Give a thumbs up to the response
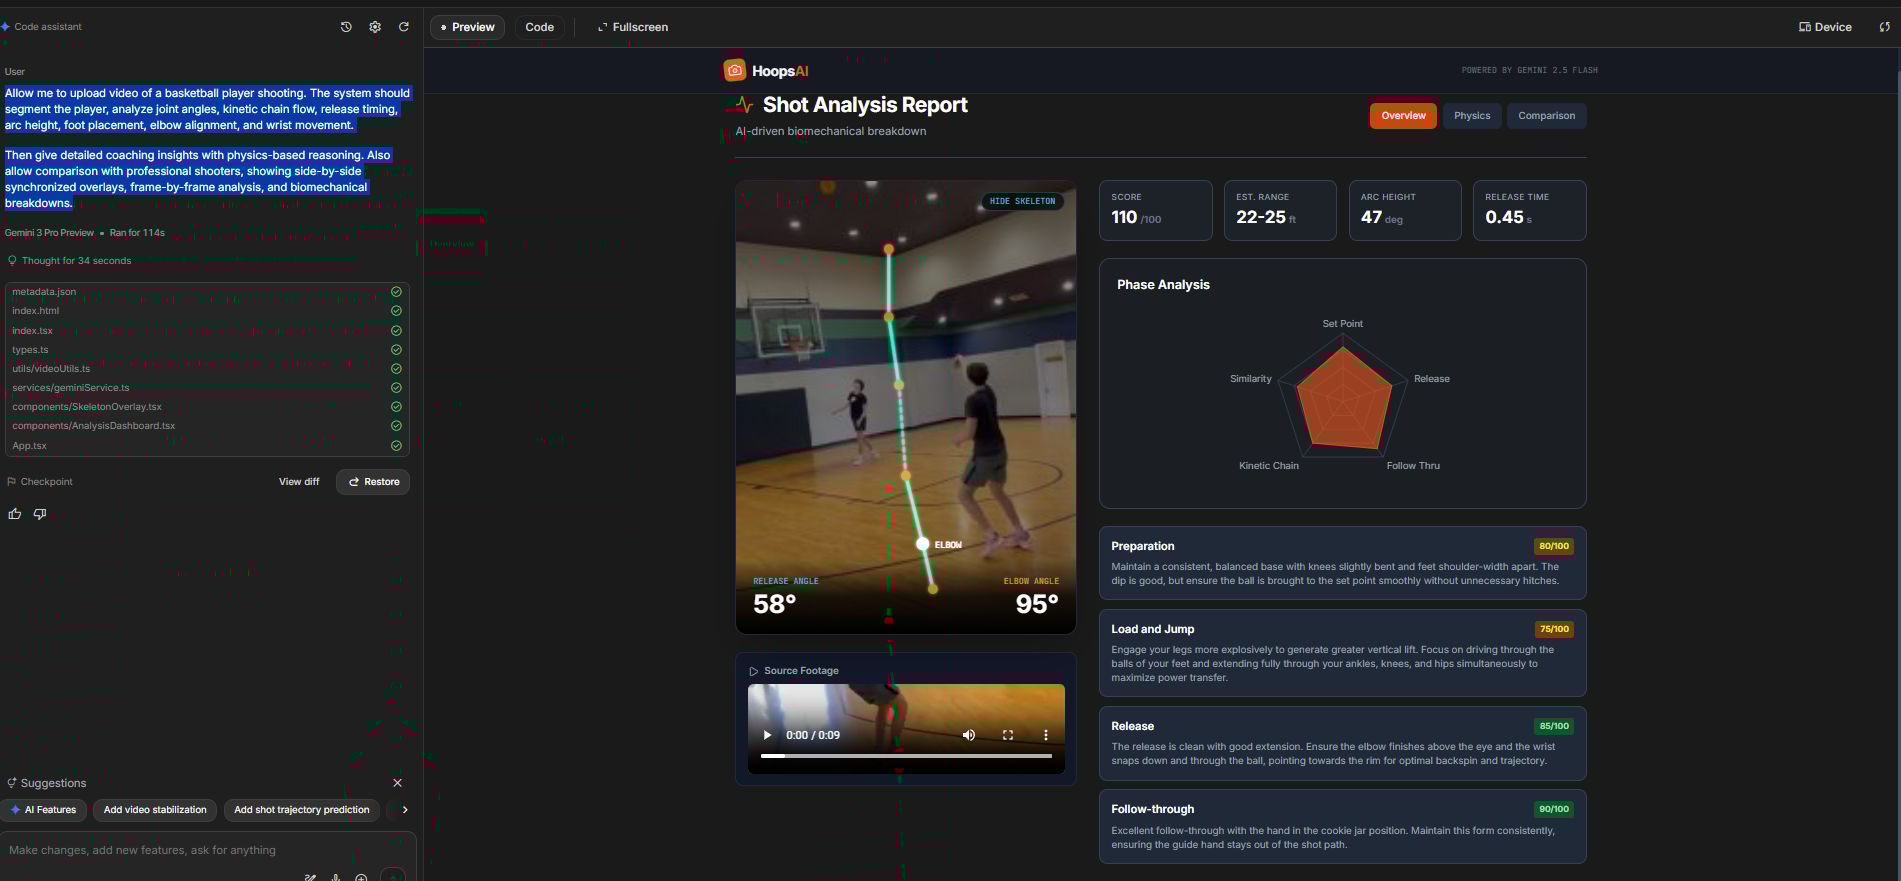Screen dimensions: 1901x881 [x=15, y=514]
